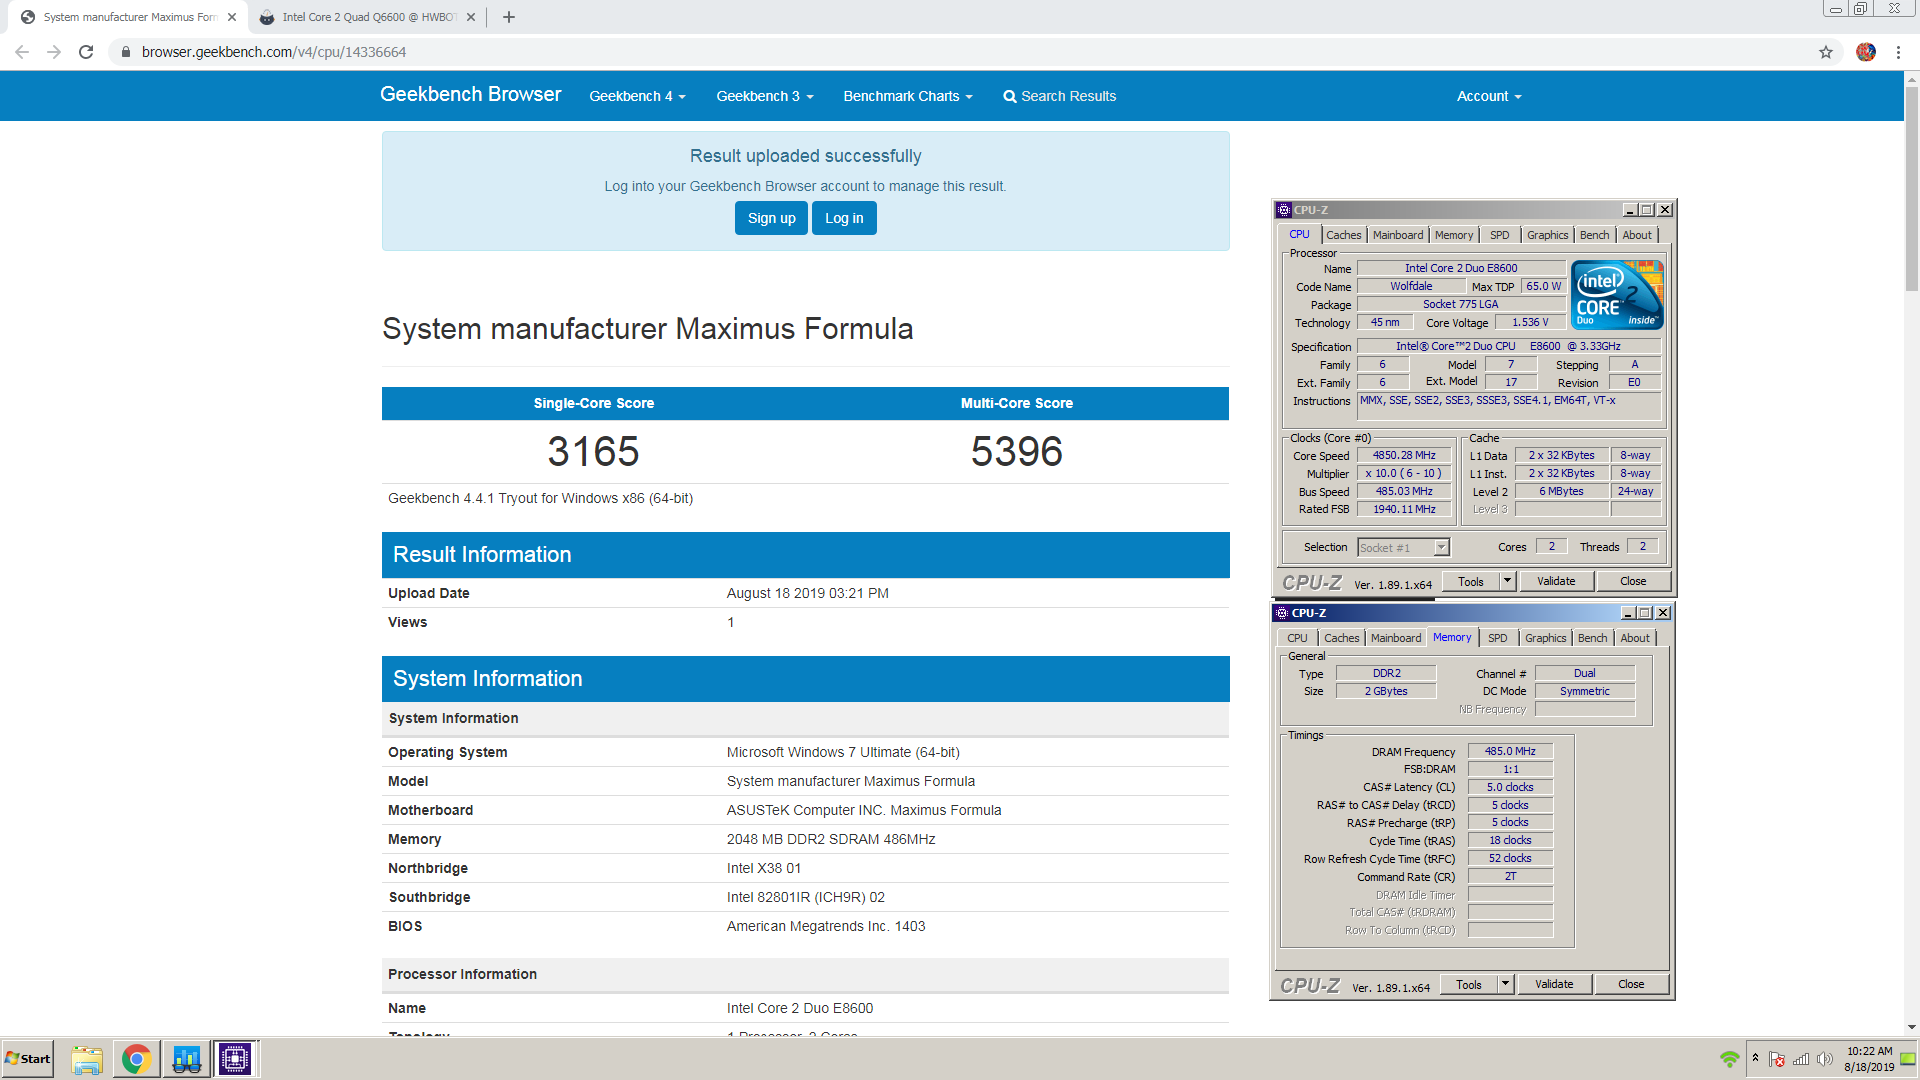Open Tools dropdown arrow in lower CPU-Z
Screen dimensions: 1920x1080
[x=1505, y=984]
